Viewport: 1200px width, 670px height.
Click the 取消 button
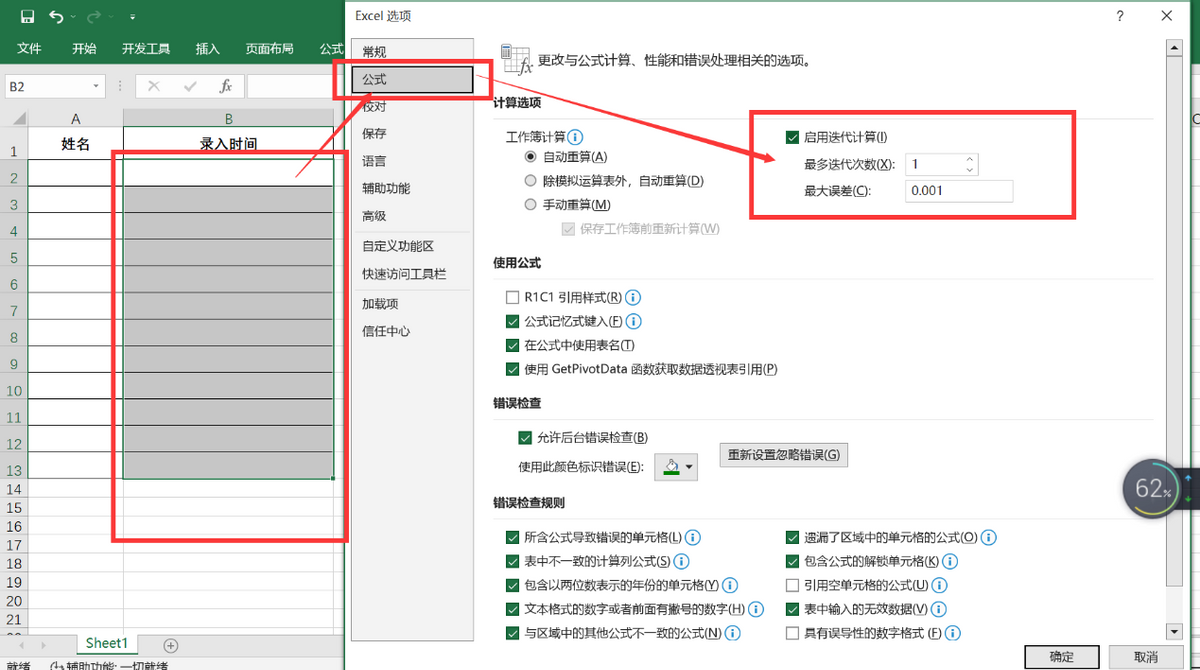coord(1145,657)
